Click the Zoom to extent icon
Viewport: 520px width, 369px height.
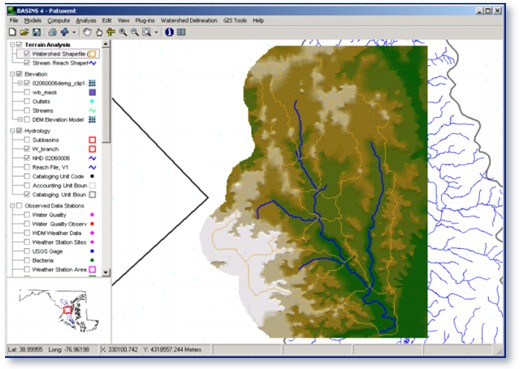[147, 32]
